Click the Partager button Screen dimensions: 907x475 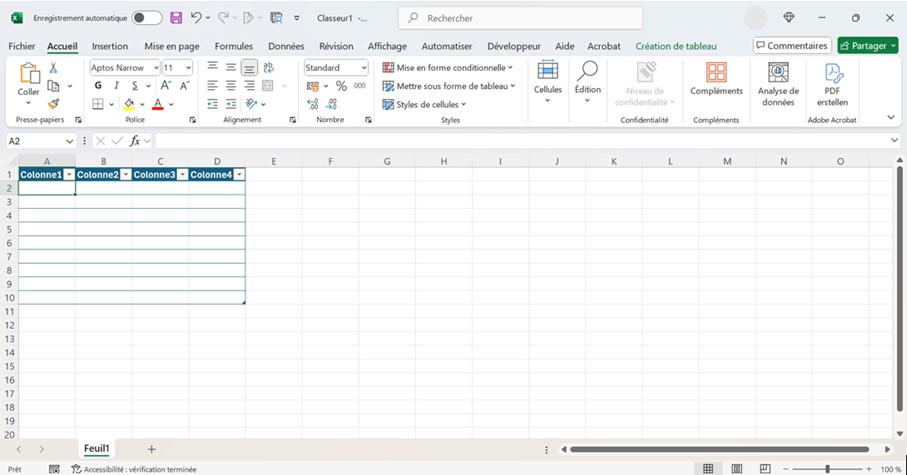867,46
